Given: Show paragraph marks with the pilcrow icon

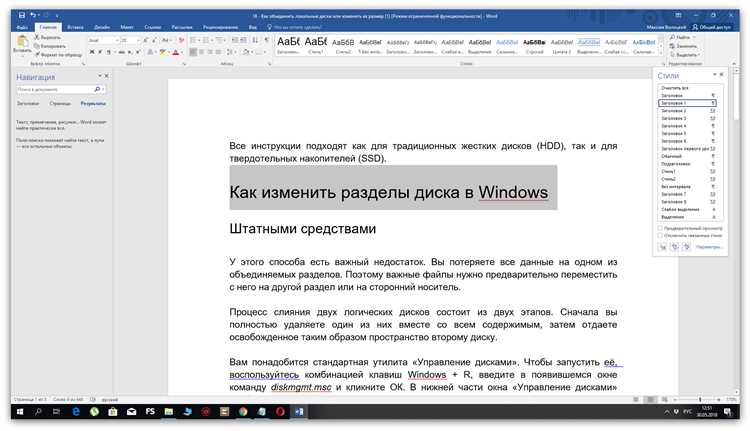Looking at the screenshot, I should (x=266, y=40).
